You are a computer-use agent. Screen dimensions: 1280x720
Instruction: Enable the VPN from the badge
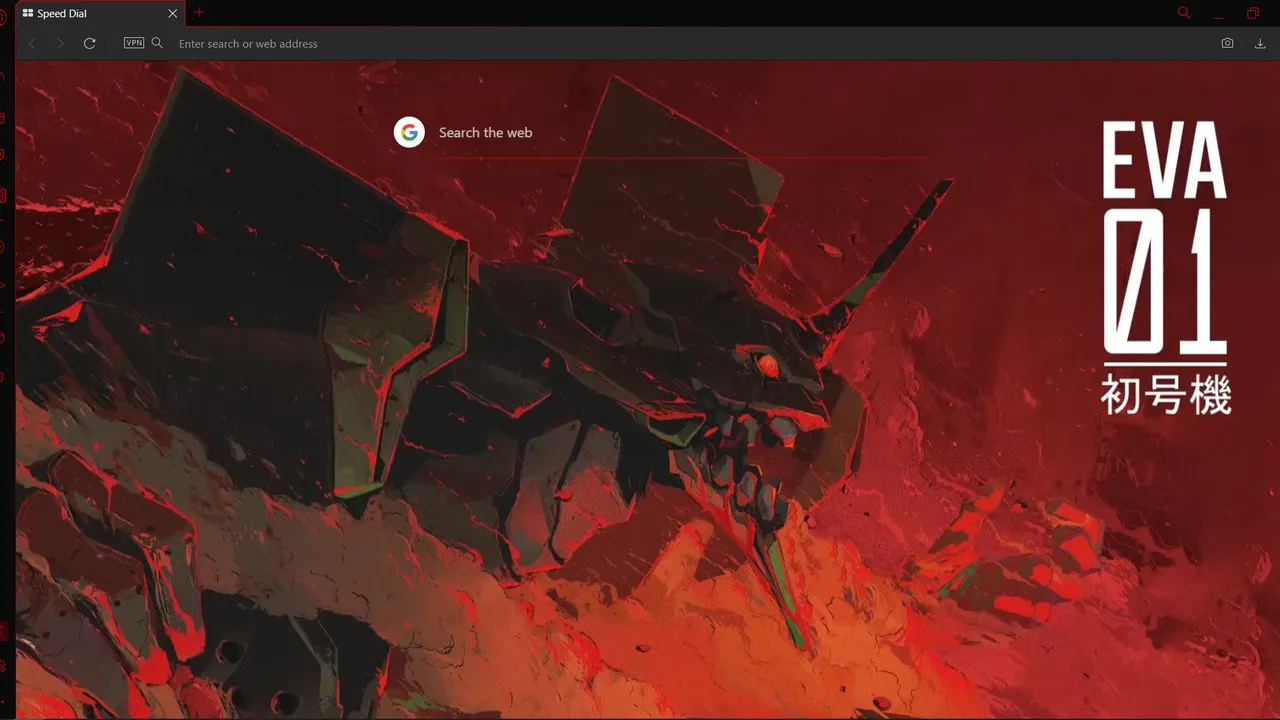click(x=133, y=43)
